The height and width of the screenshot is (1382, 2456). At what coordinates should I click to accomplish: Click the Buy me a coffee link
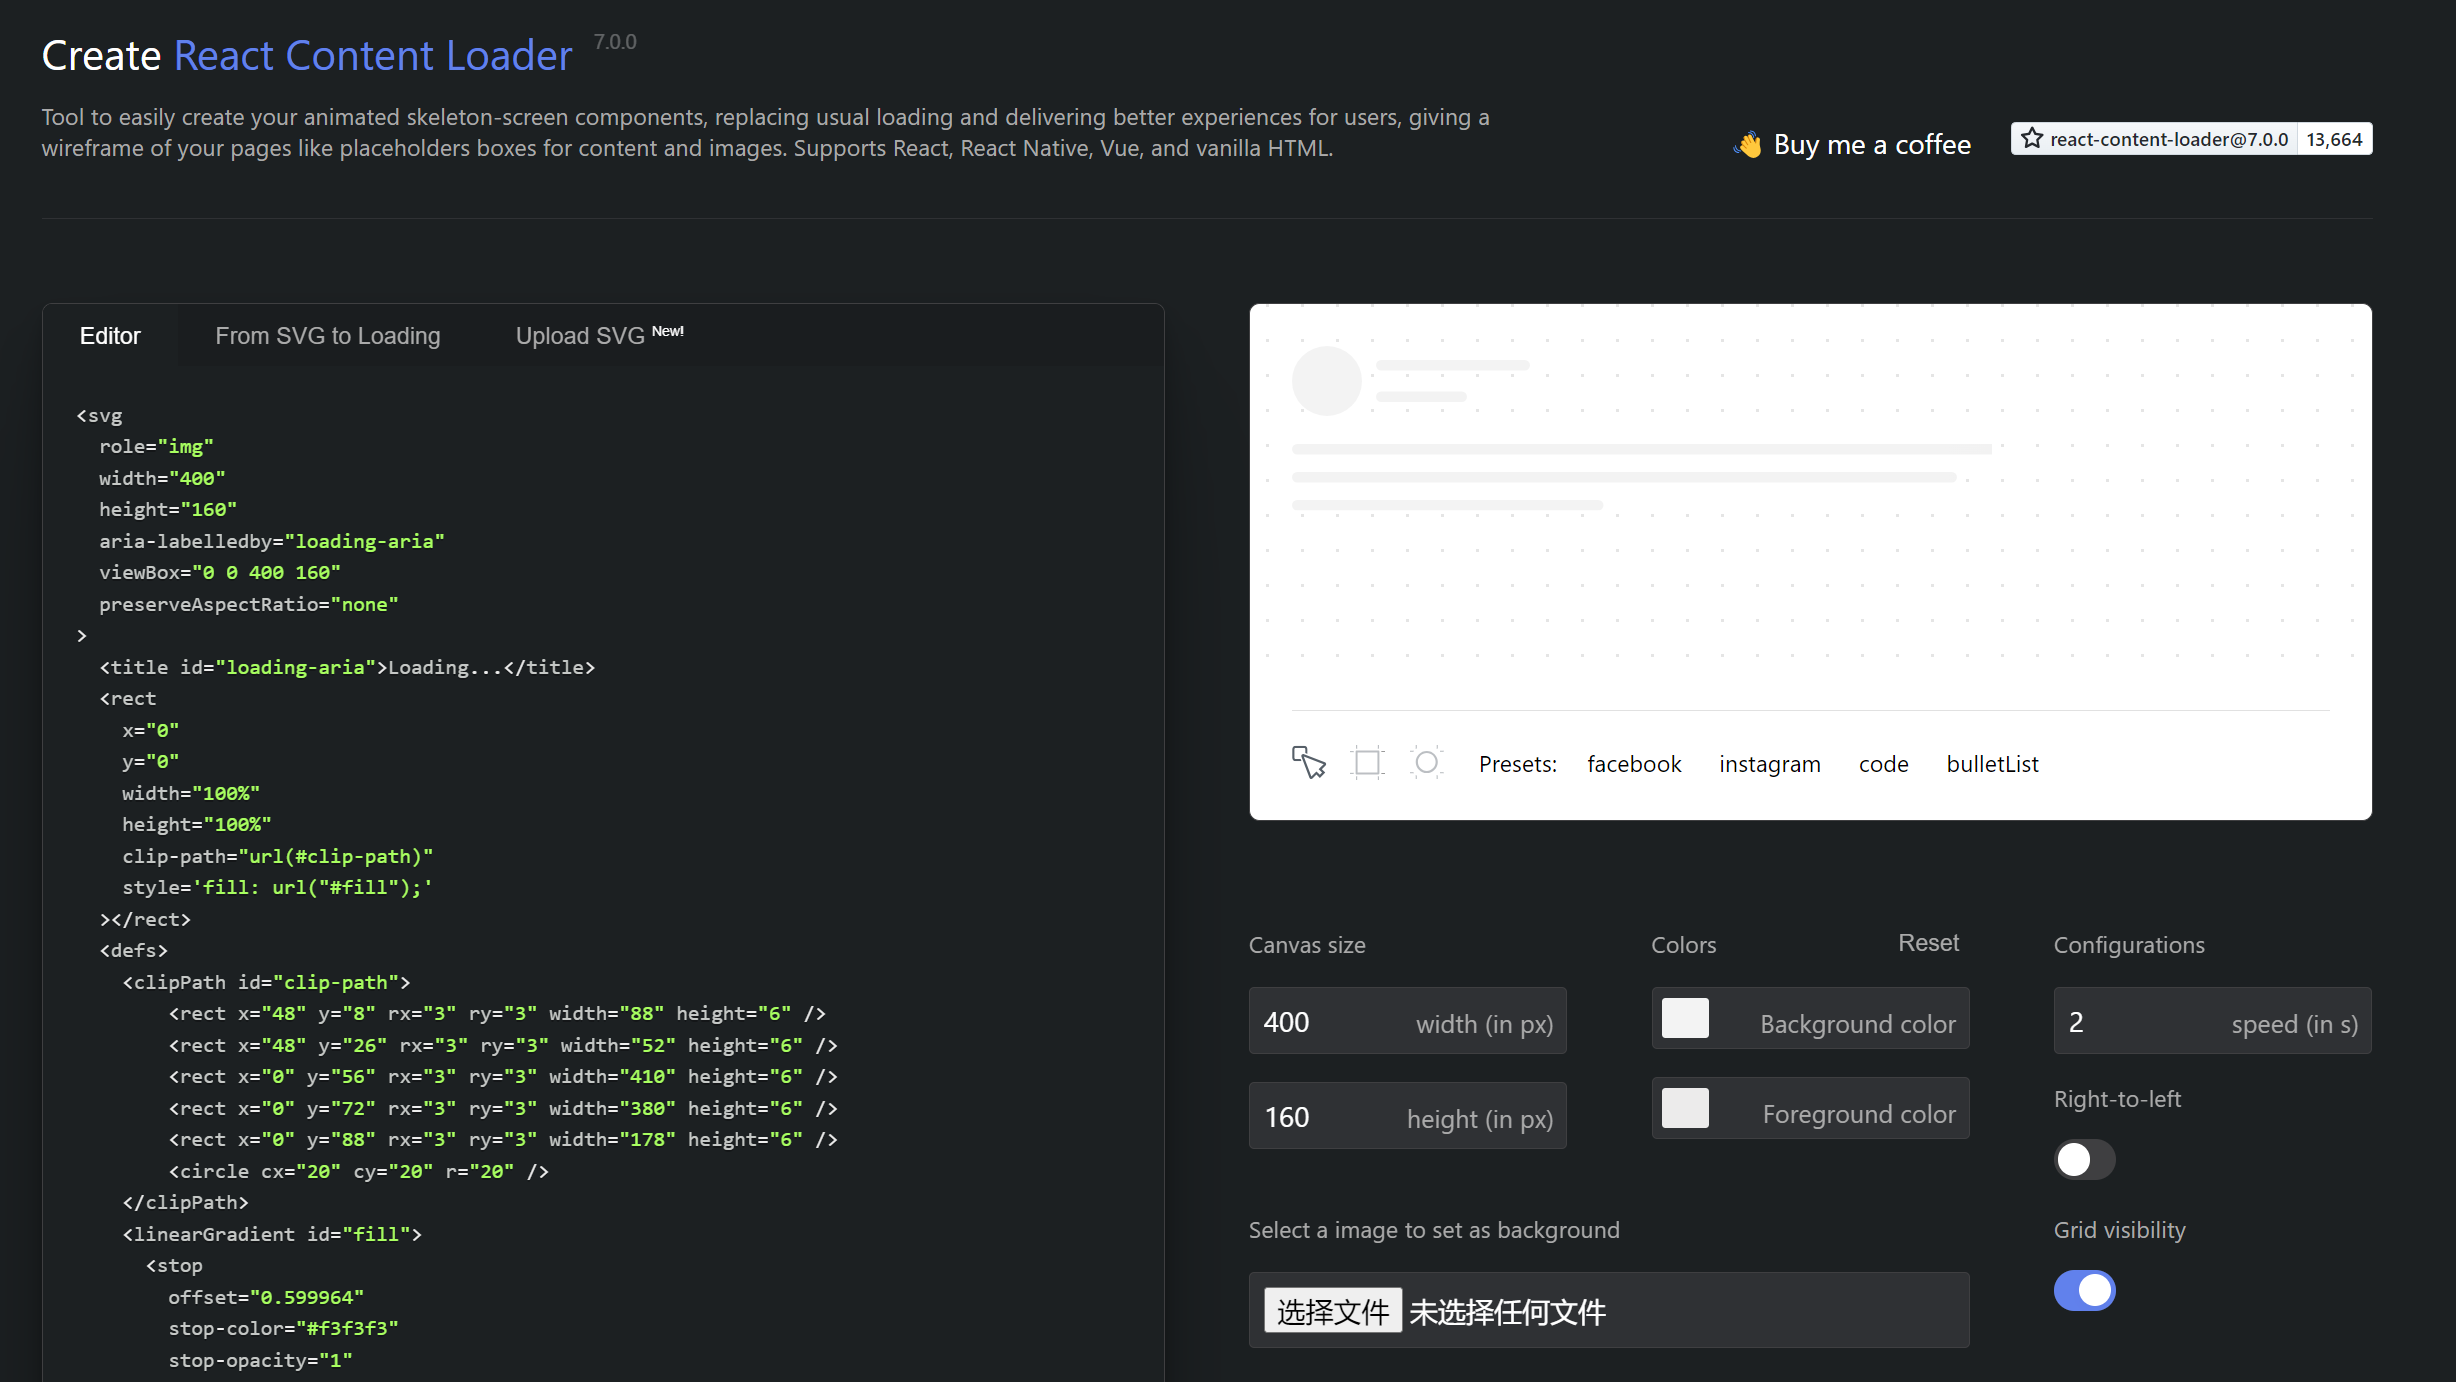click(1871, 144)
